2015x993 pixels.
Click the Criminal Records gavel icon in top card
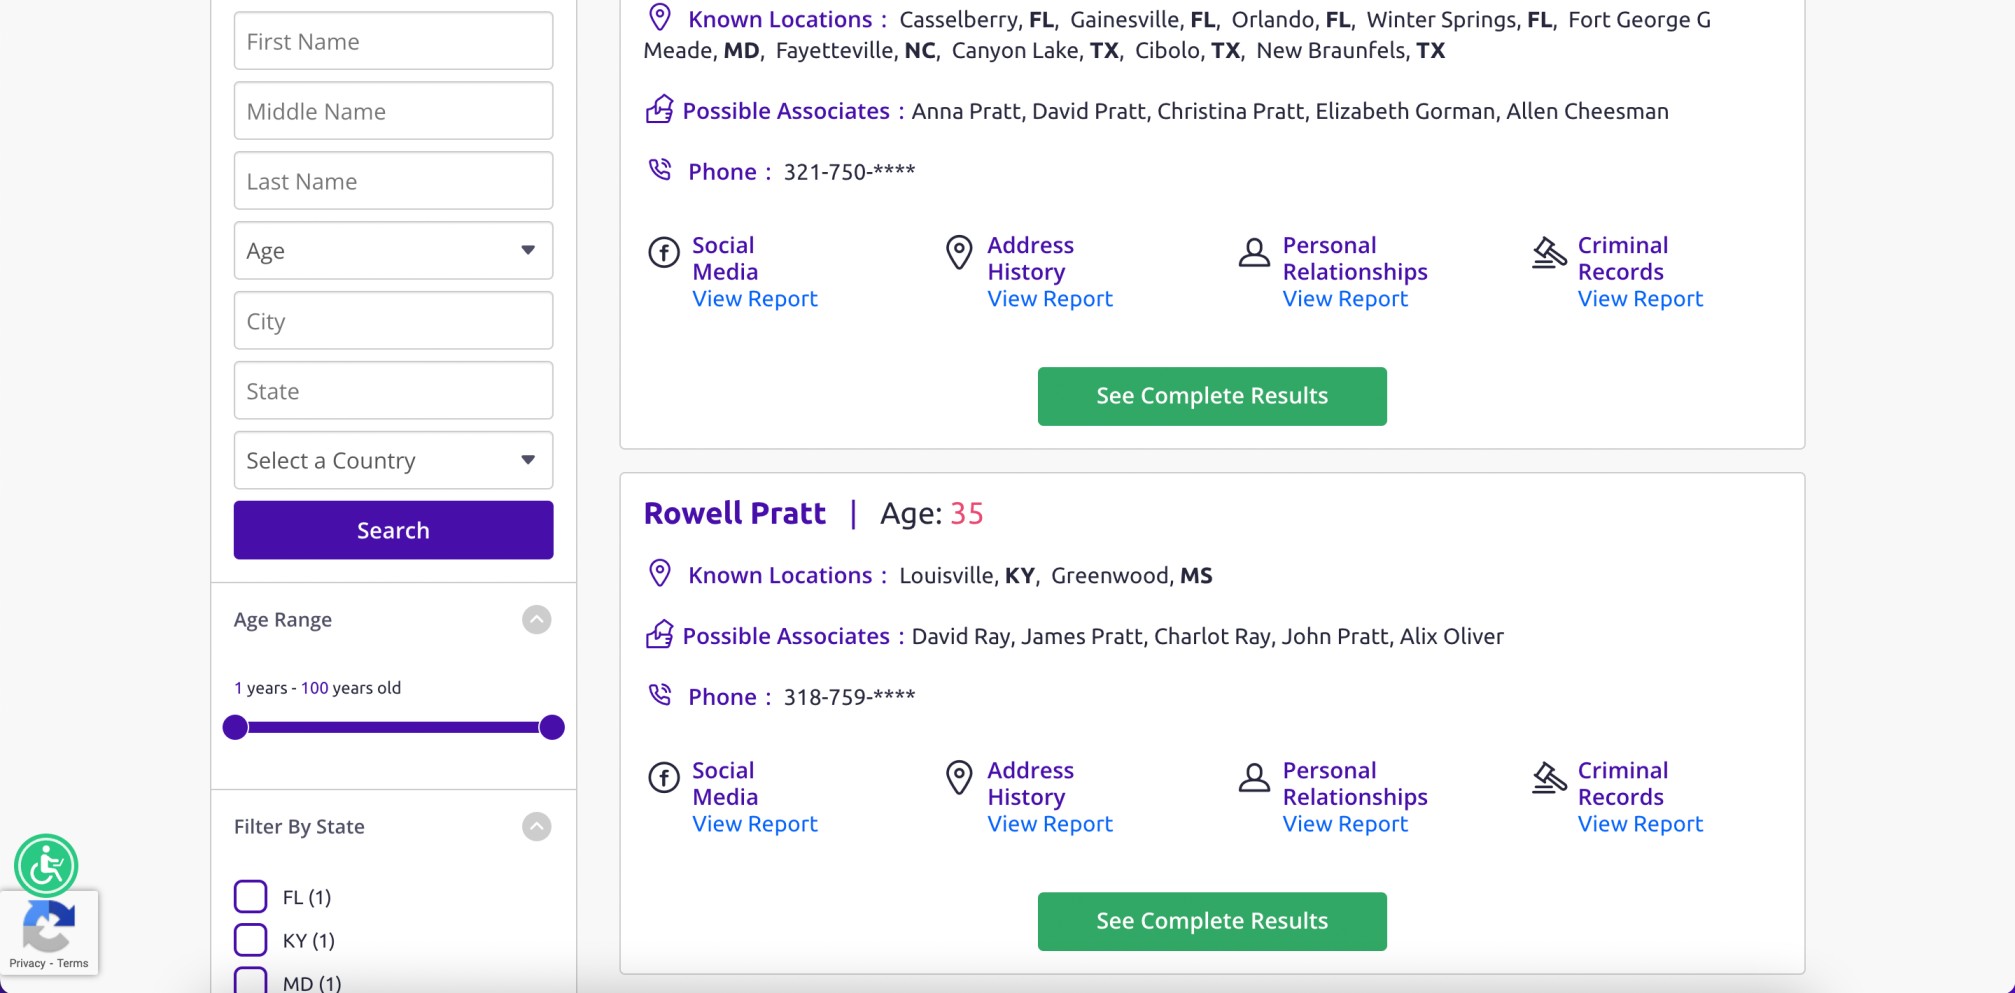(x=1549, y=252)
